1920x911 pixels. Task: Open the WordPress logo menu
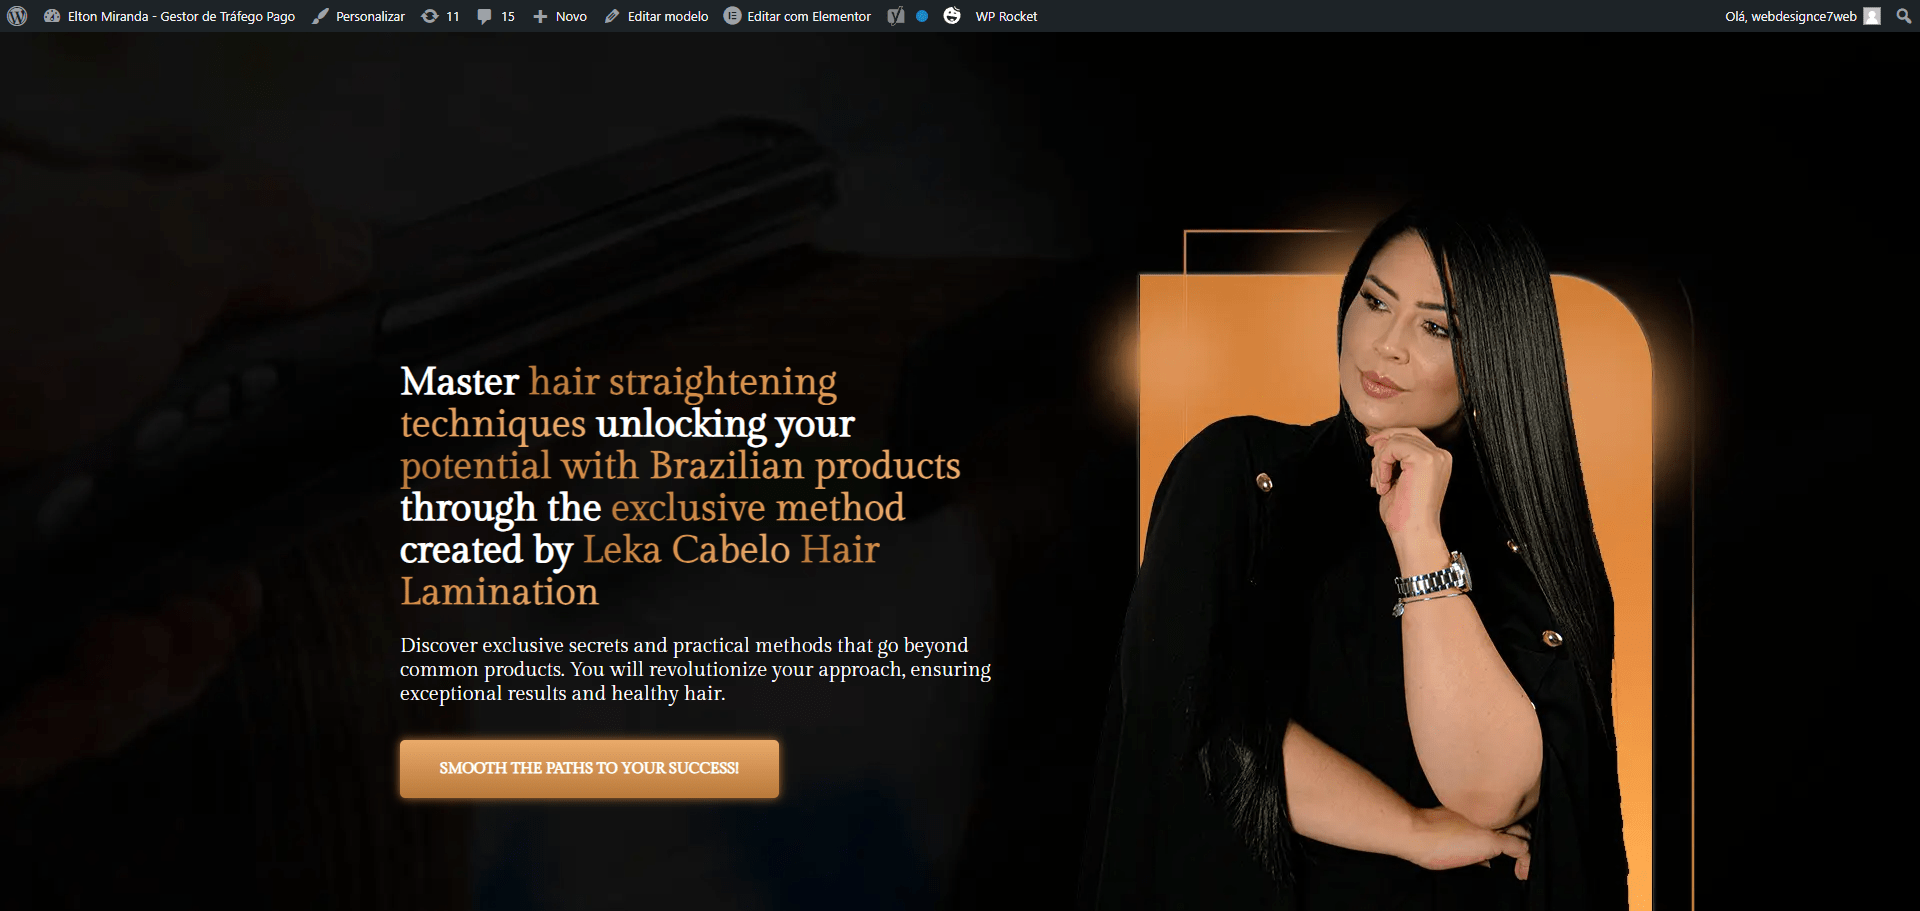[x=17, y=16]
